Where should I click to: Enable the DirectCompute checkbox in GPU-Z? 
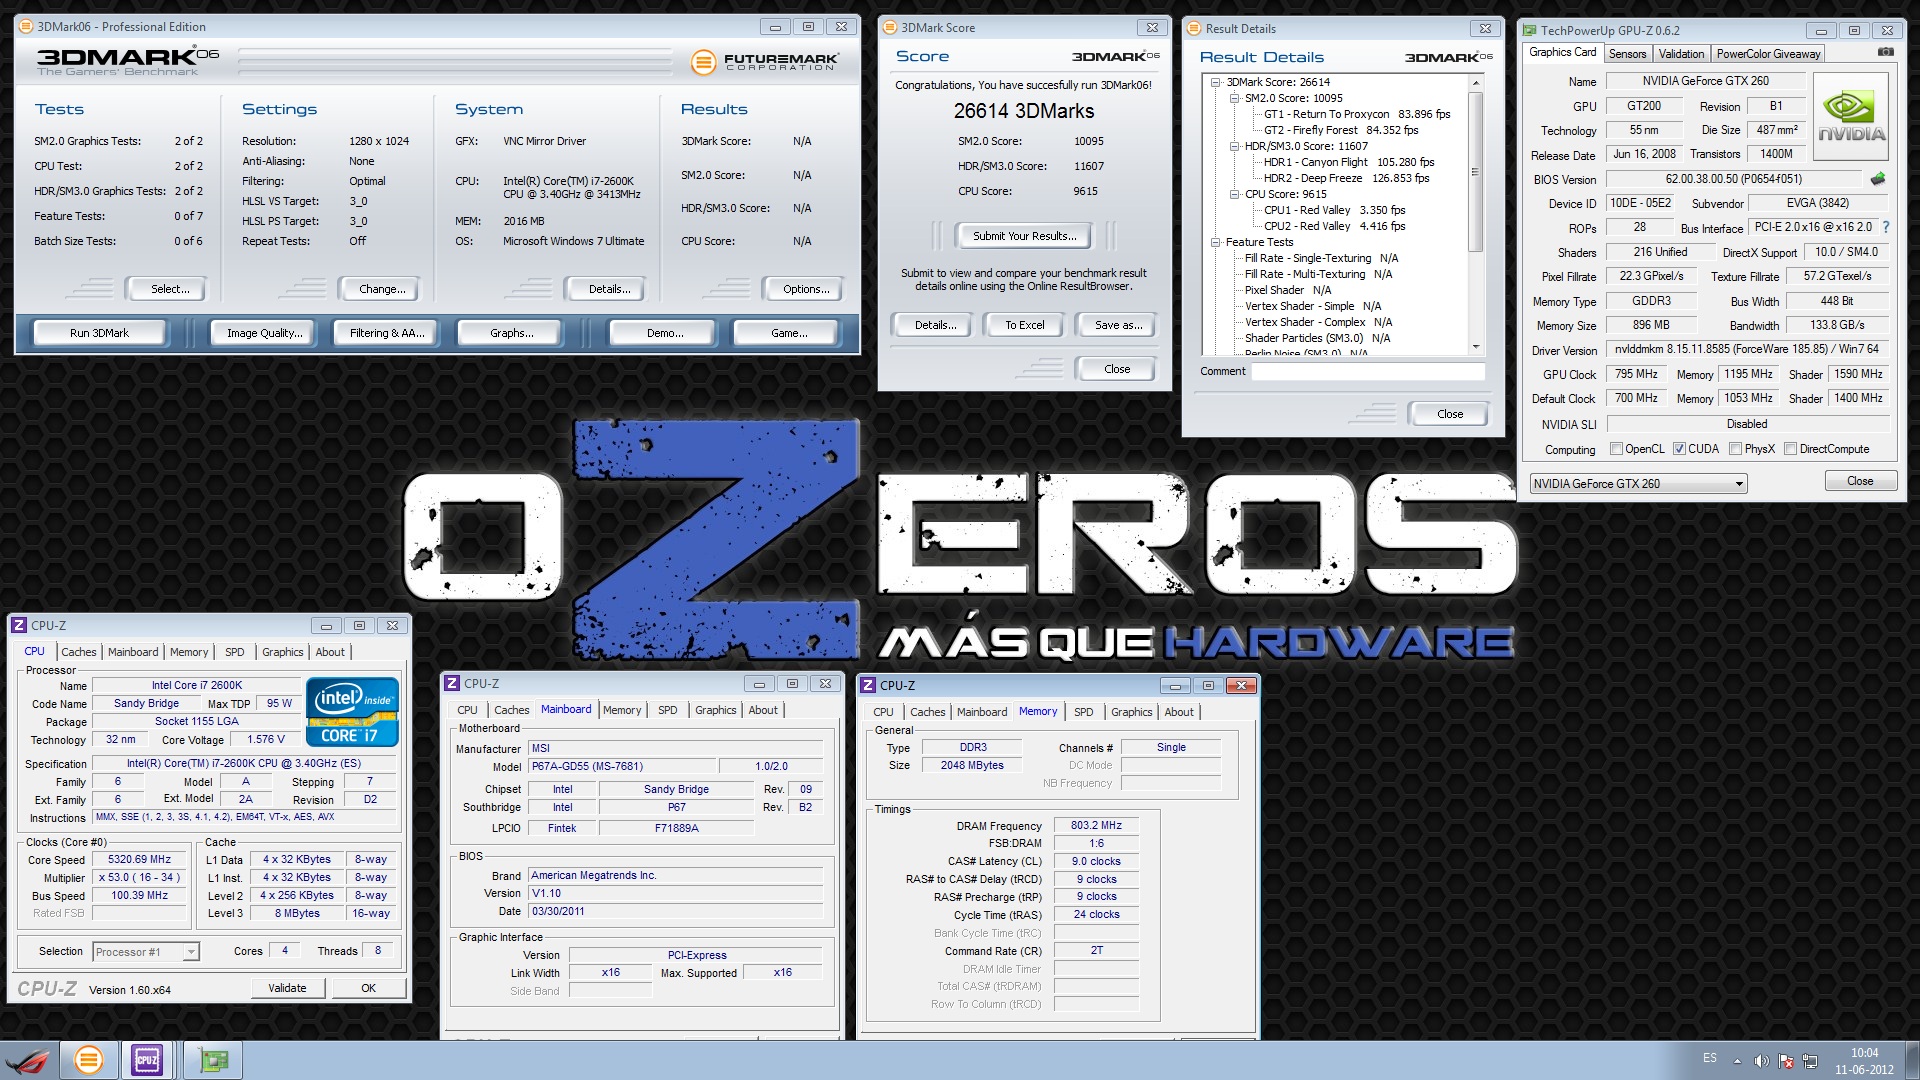point(1791,449)
